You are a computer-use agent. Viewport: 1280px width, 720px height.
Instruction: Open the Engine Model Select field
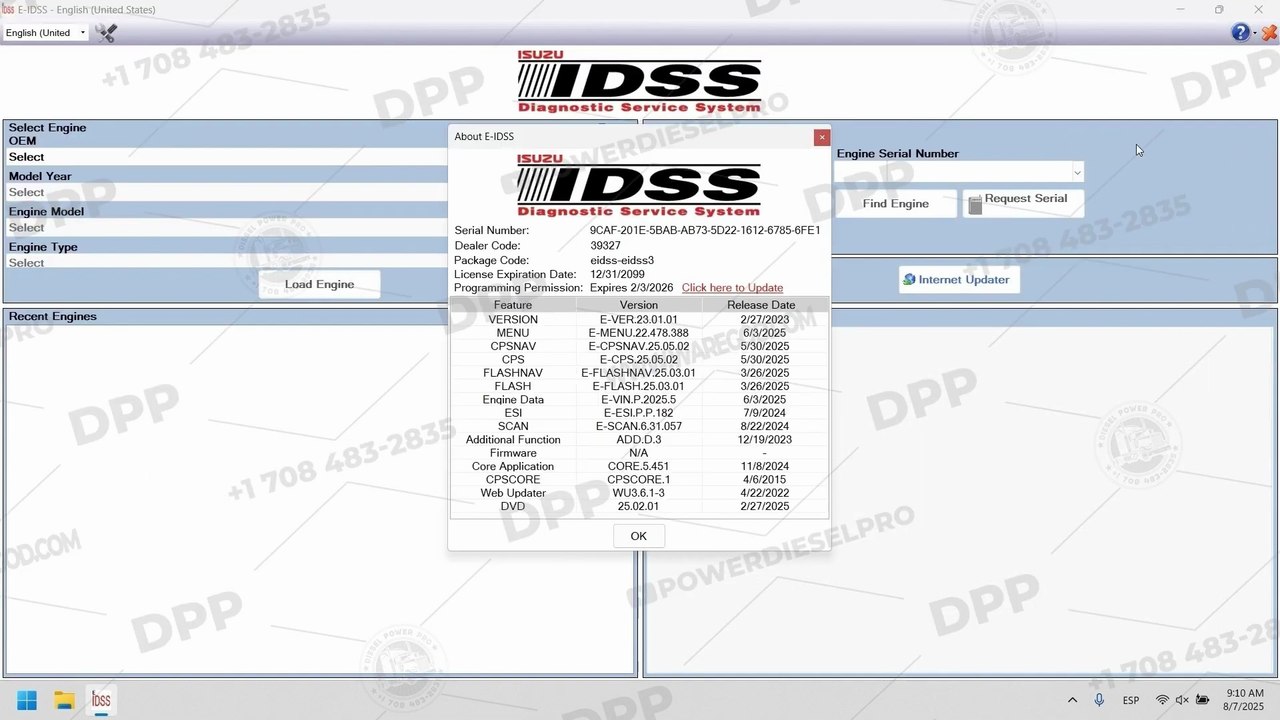(226, 227)
